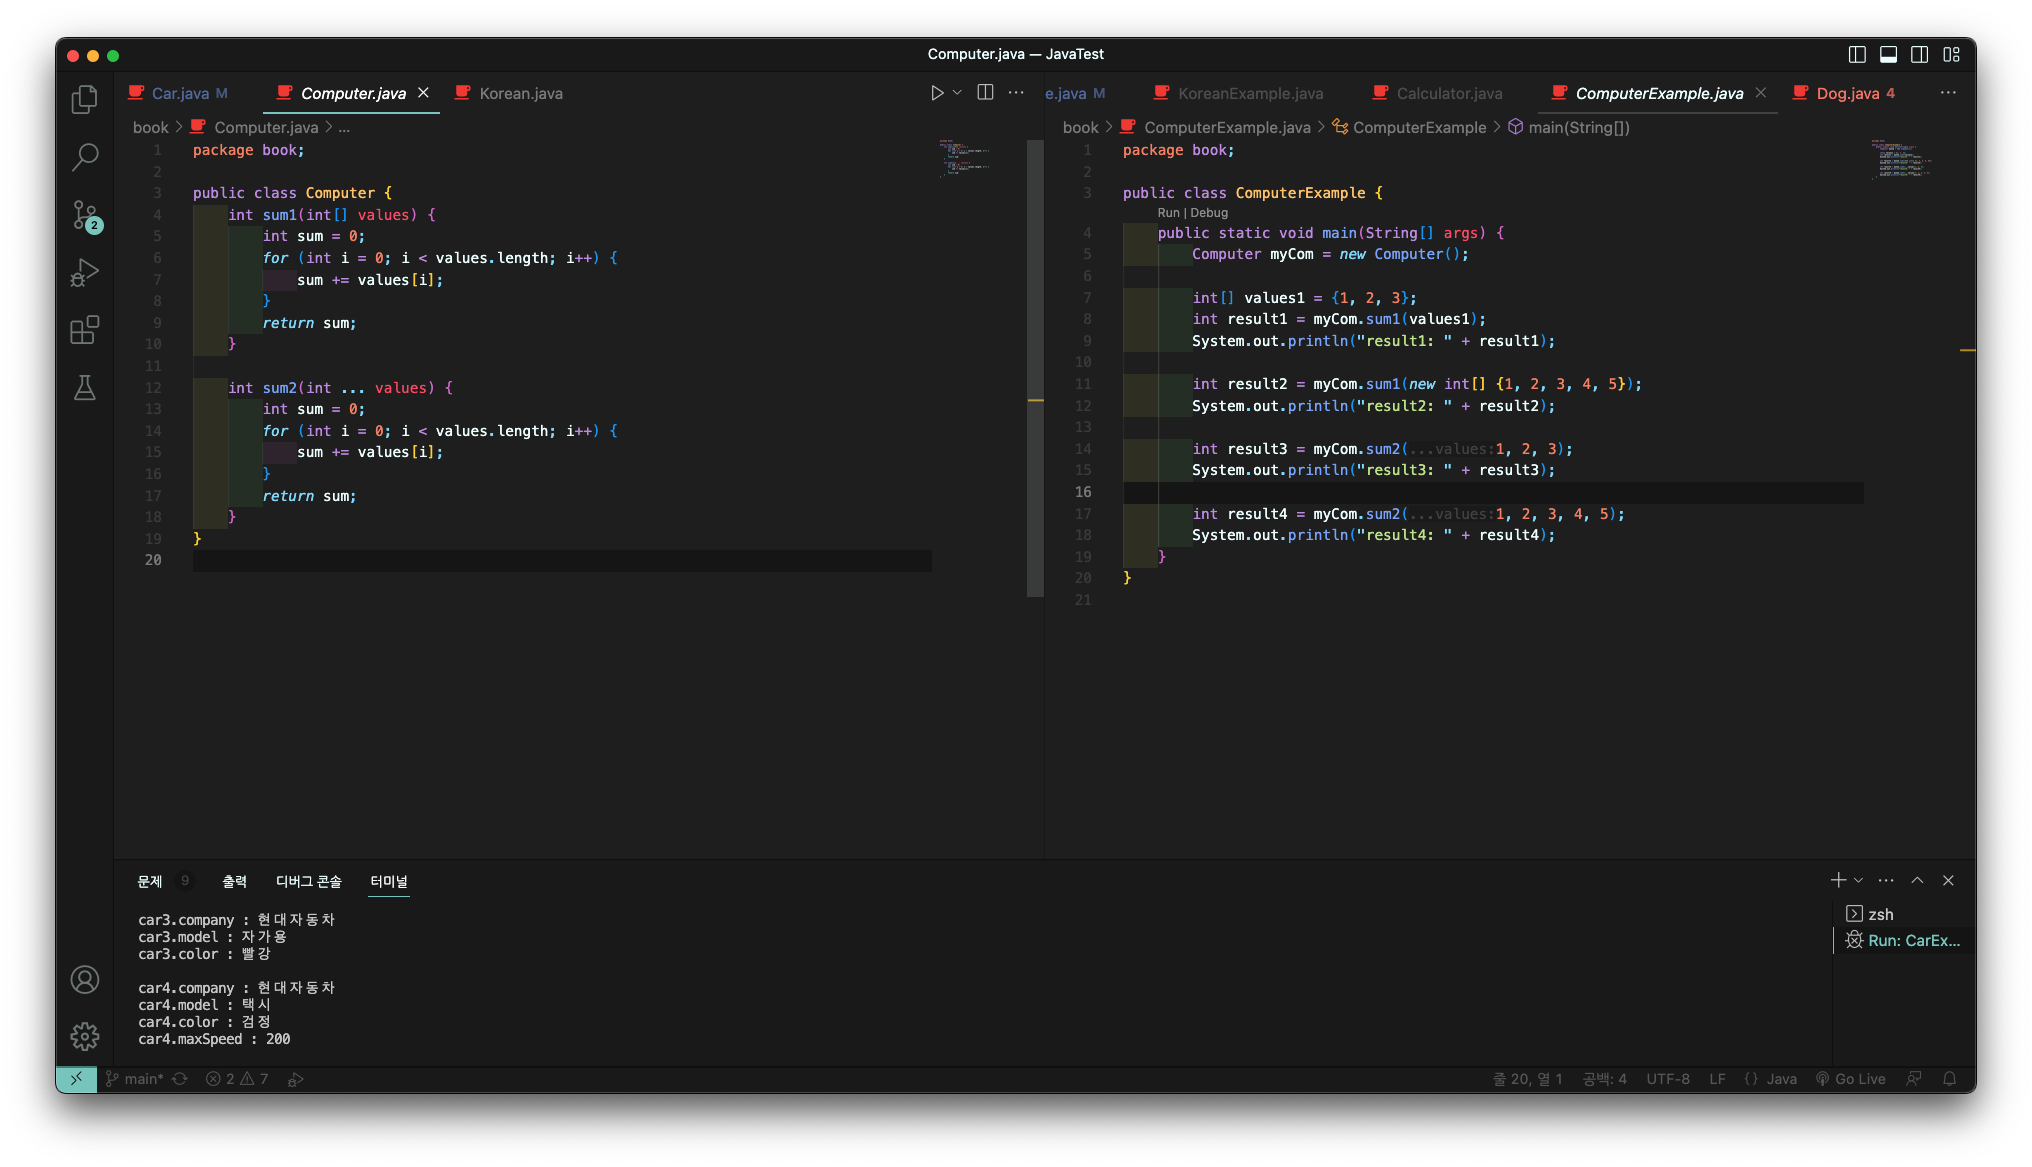
Task: Click 'book' breadcrumb in left editor
Action: (x=151, y=127)
